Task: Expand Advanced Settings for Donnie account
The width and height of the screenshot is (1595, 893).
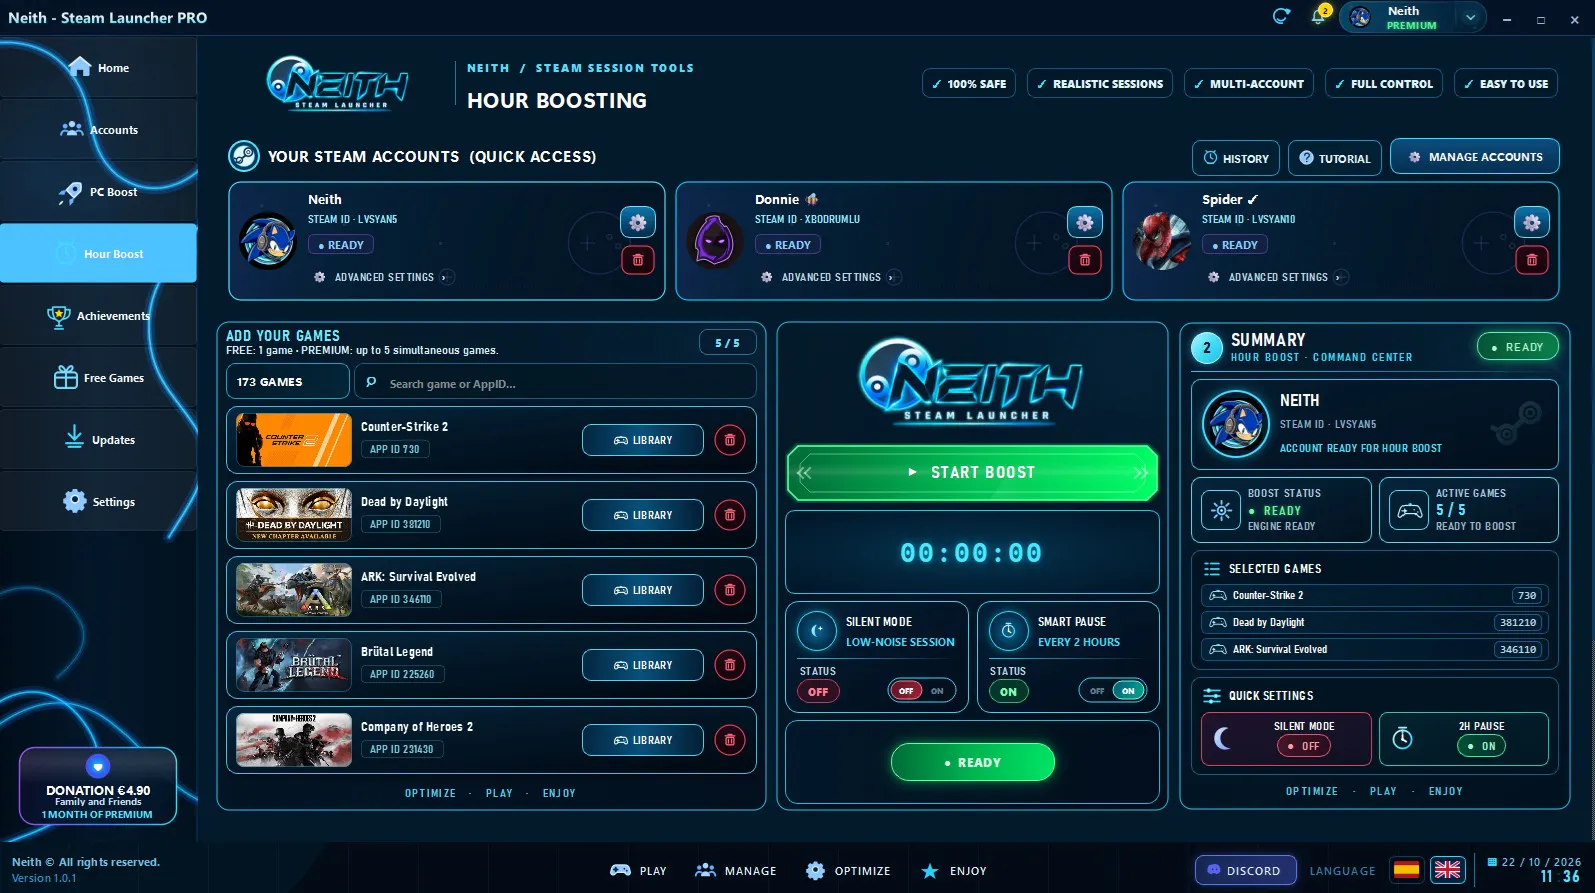Action: point(831,277)
